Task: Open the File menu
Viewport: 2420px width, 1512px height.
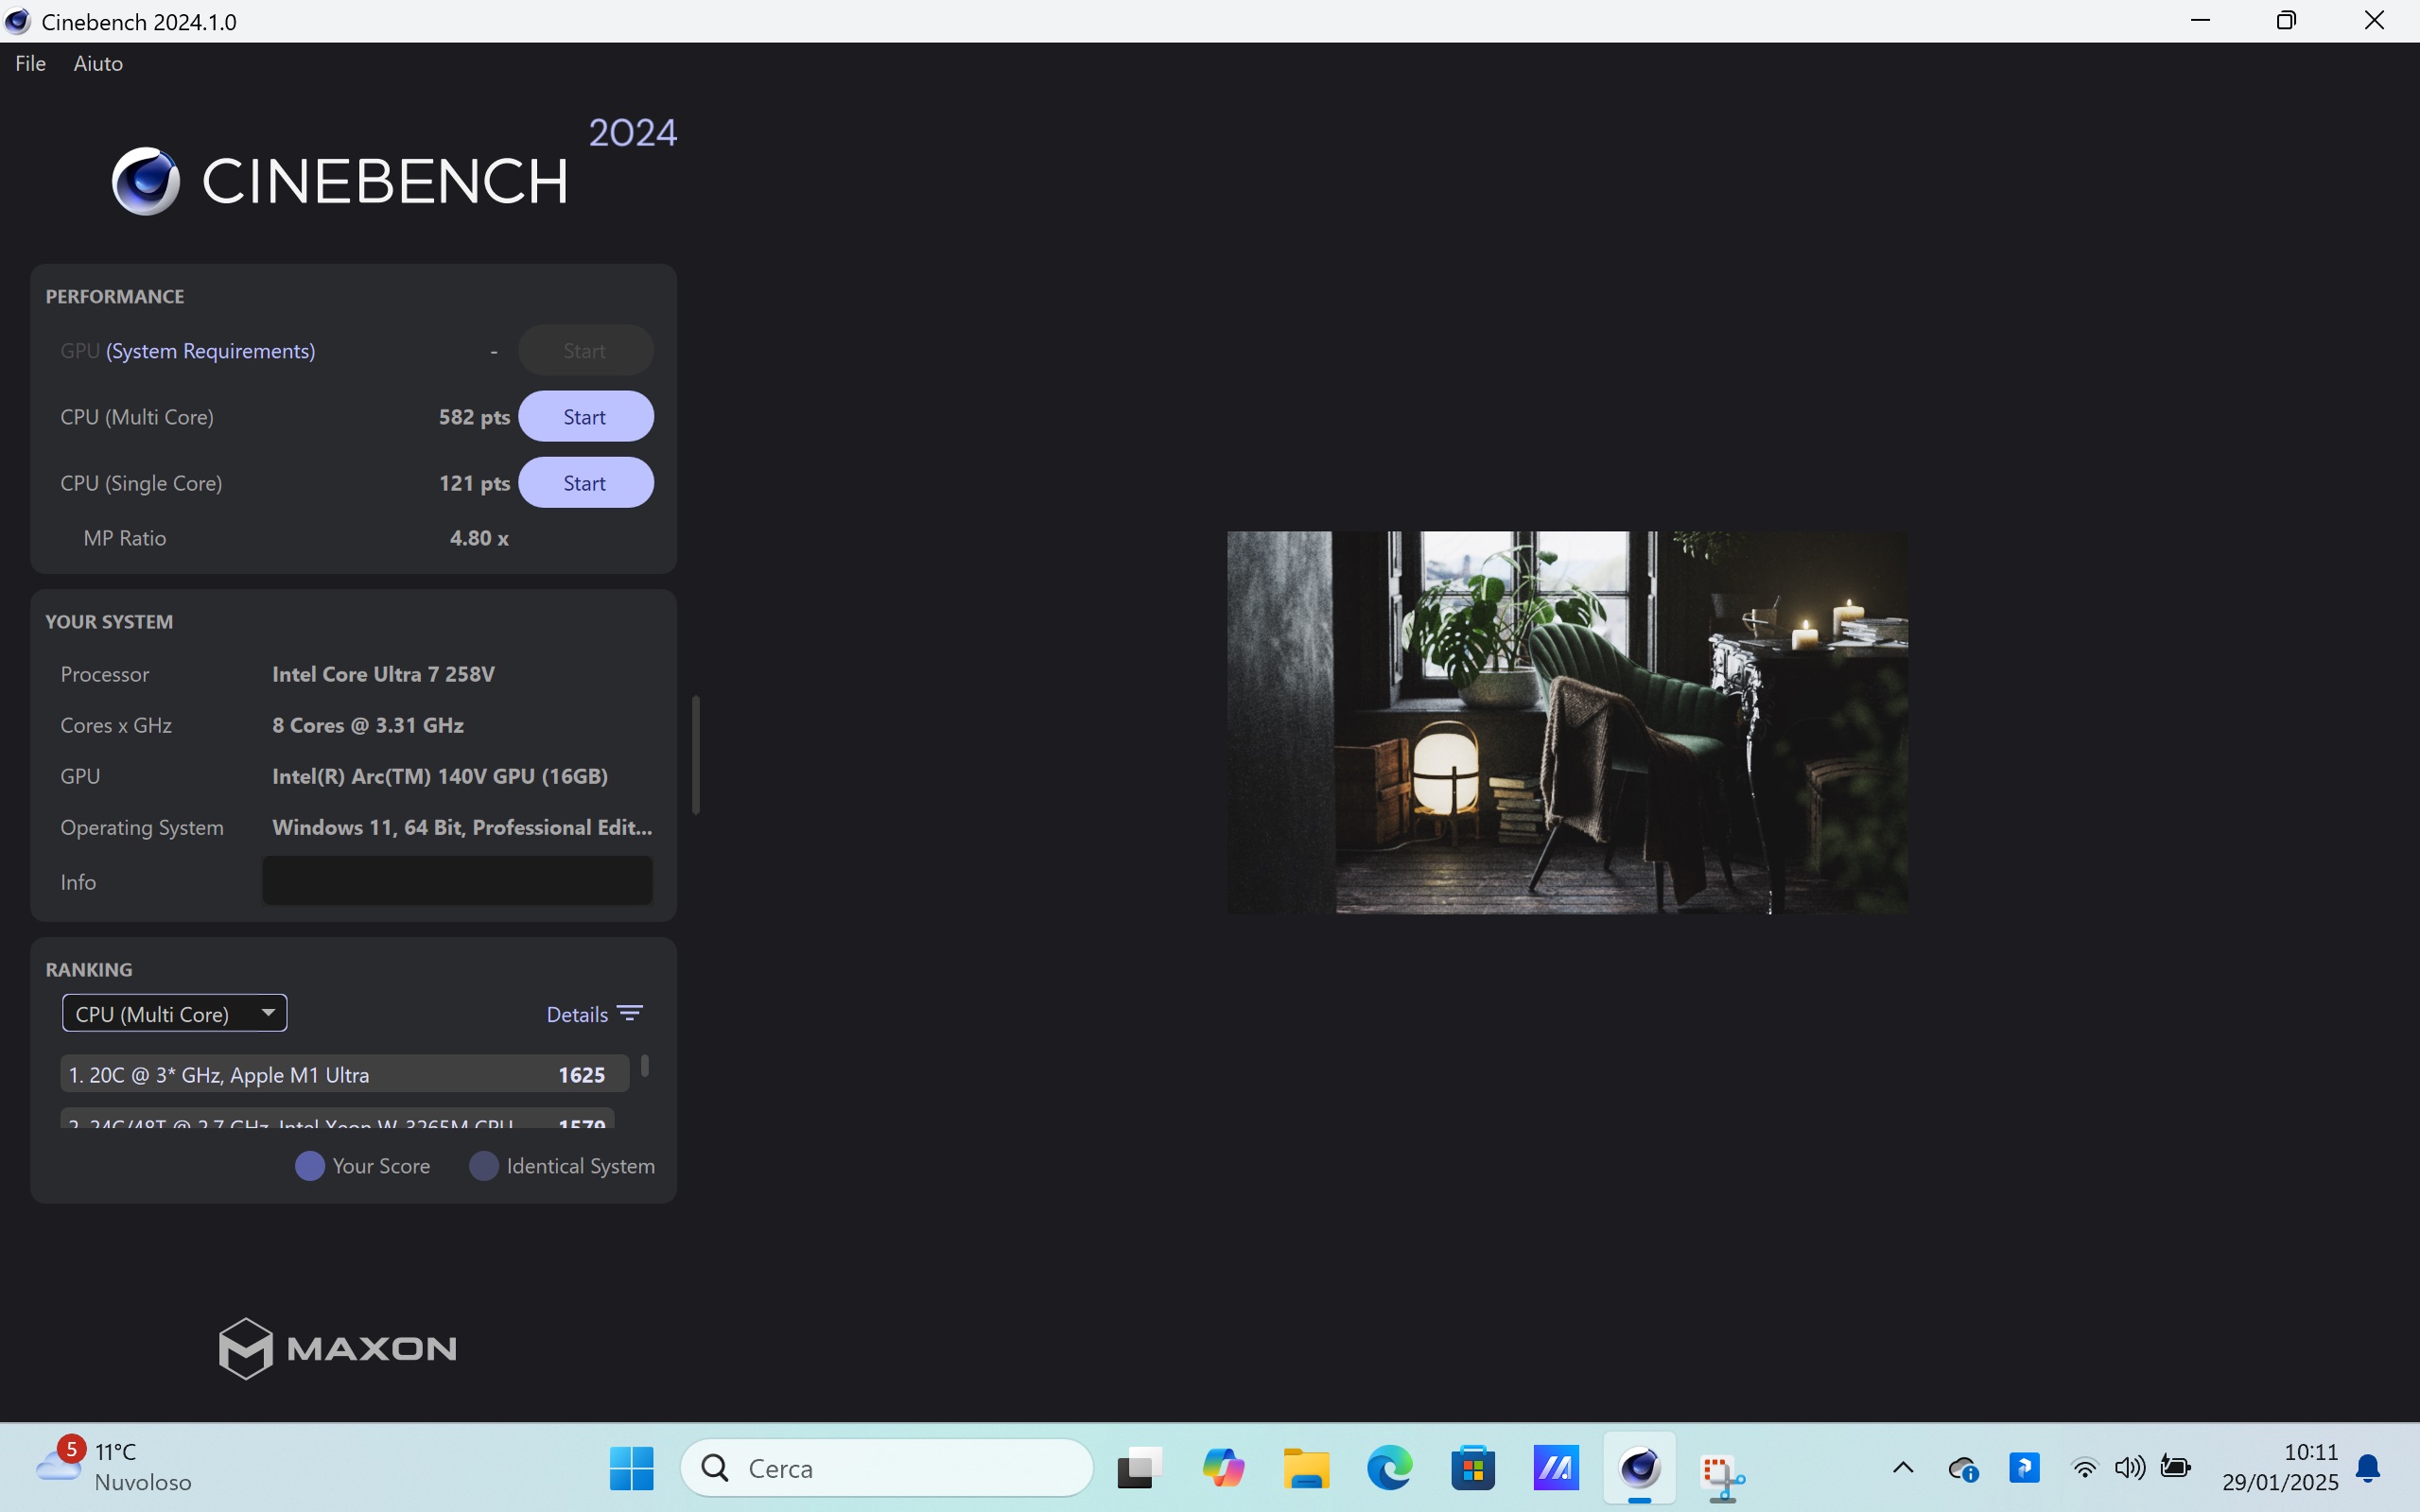Action: (x=30, y=63)
